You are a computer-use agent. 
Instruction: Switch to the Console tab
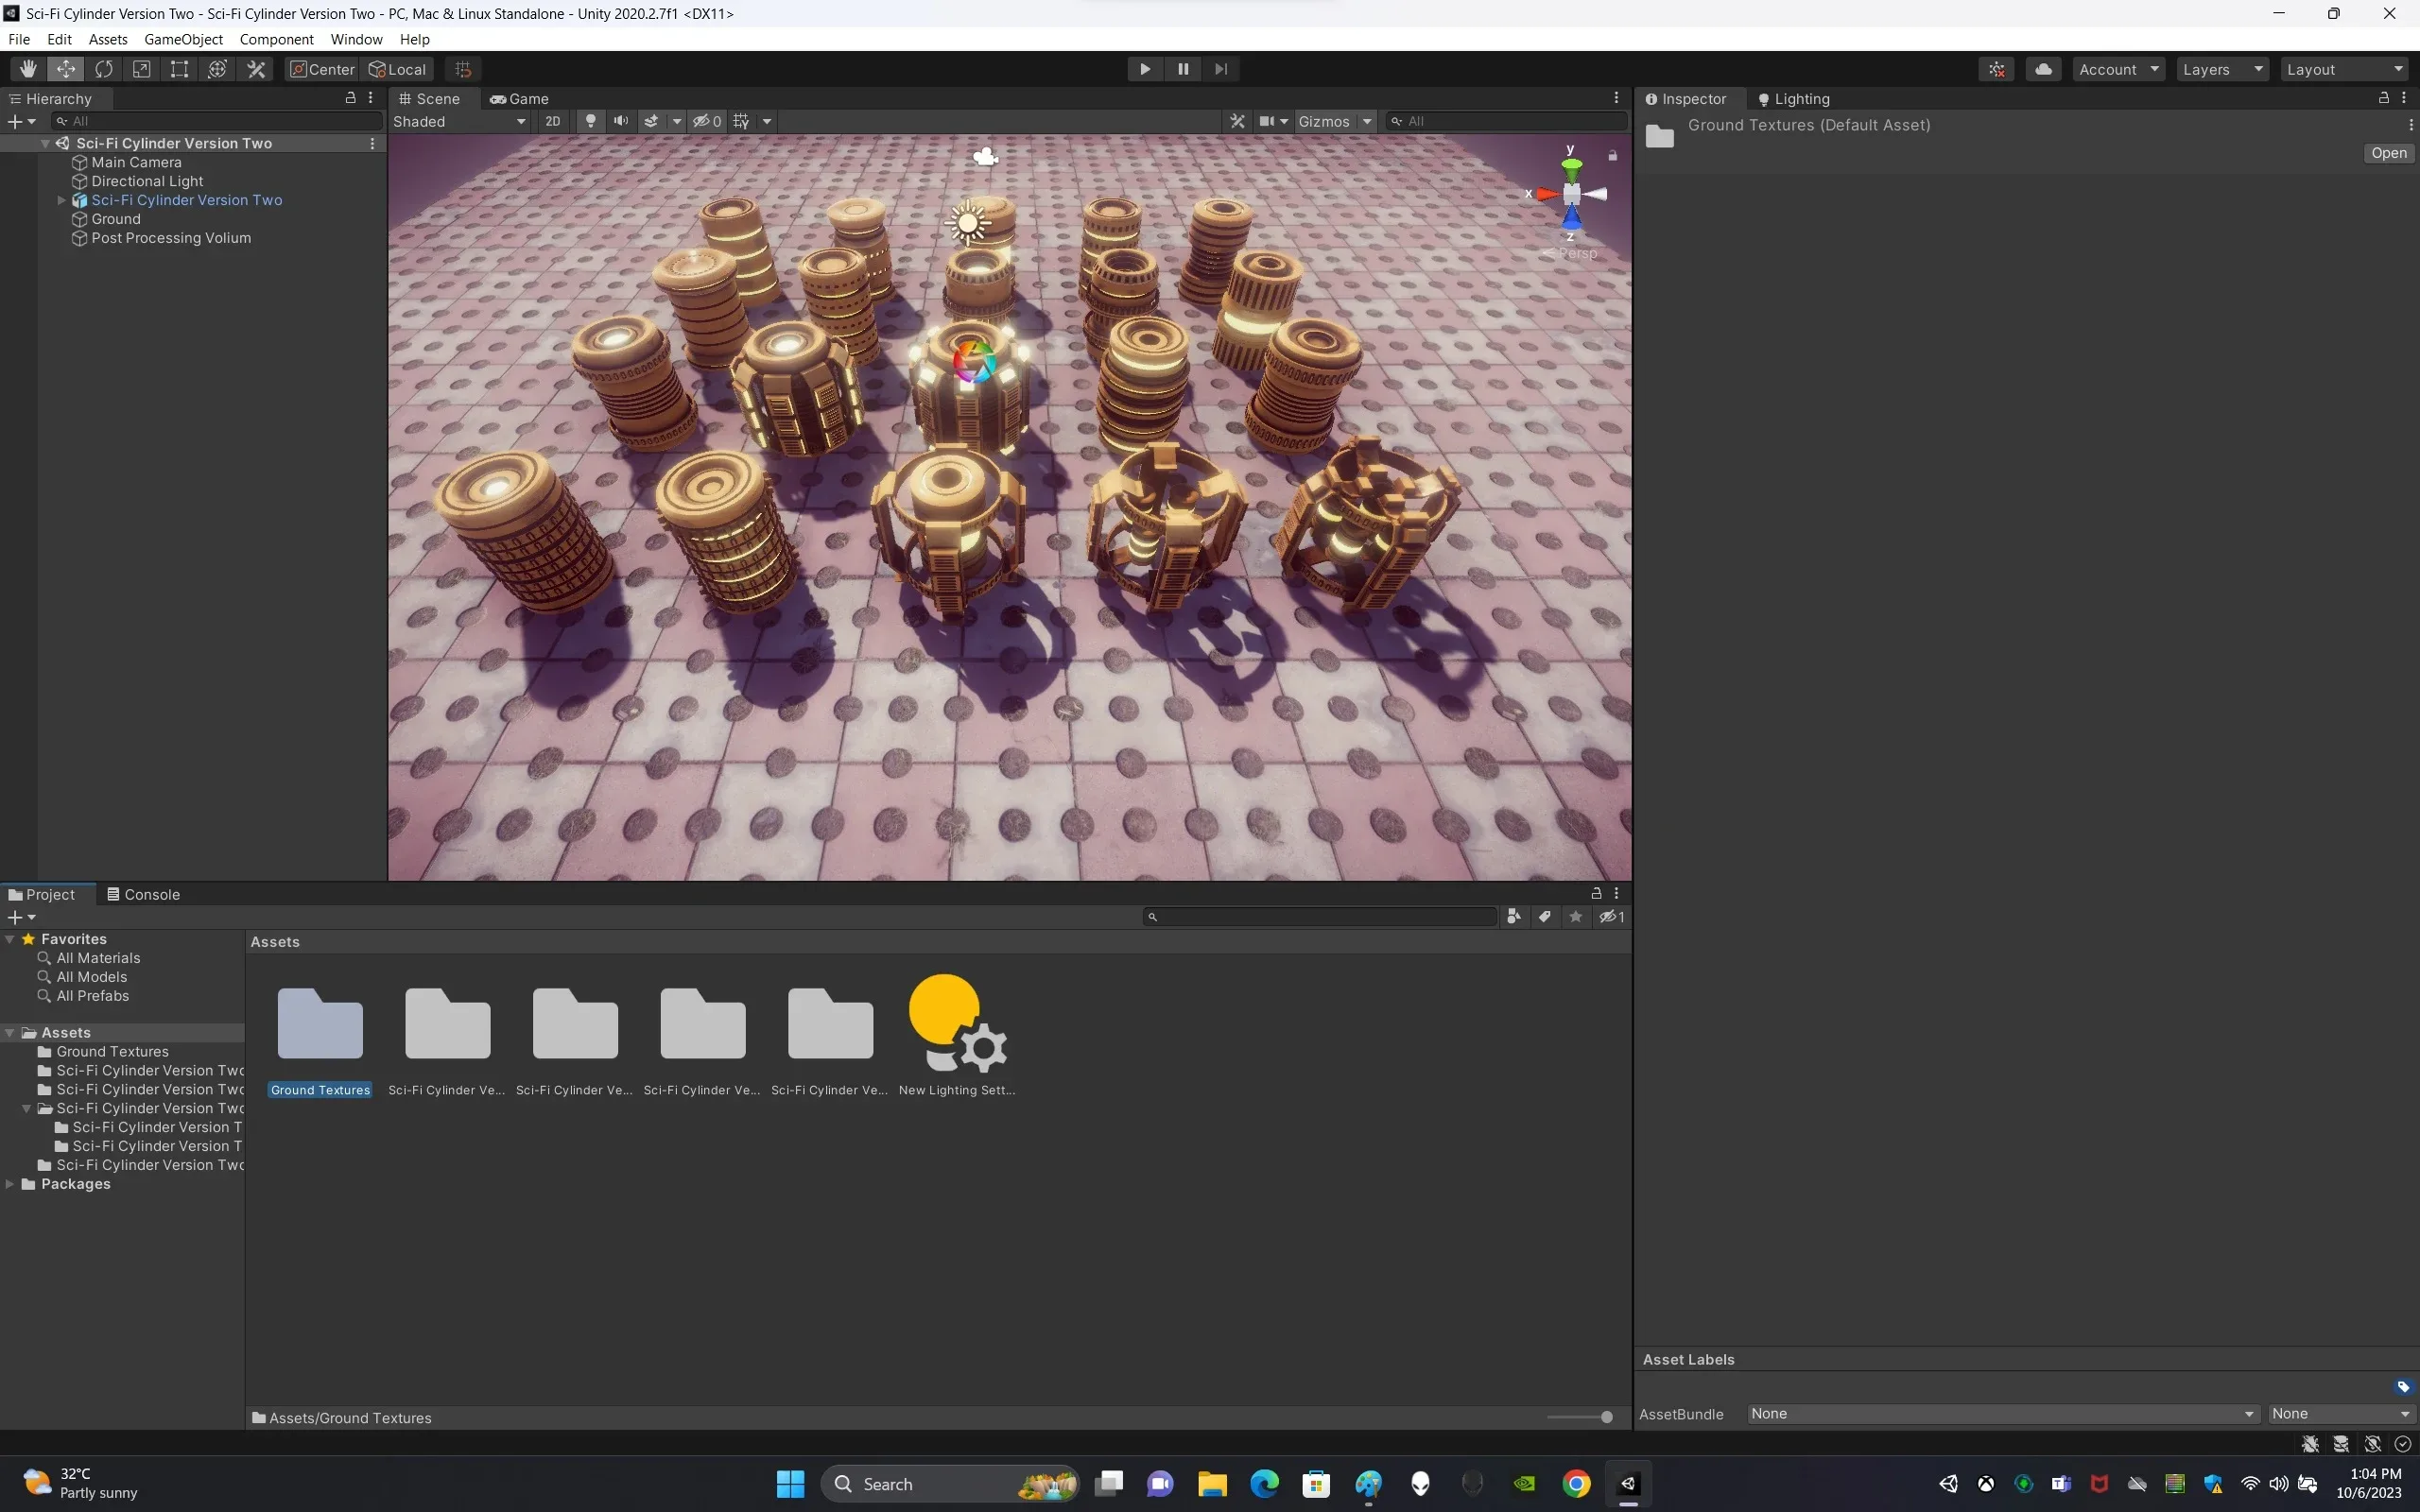(x=144, y=894)
